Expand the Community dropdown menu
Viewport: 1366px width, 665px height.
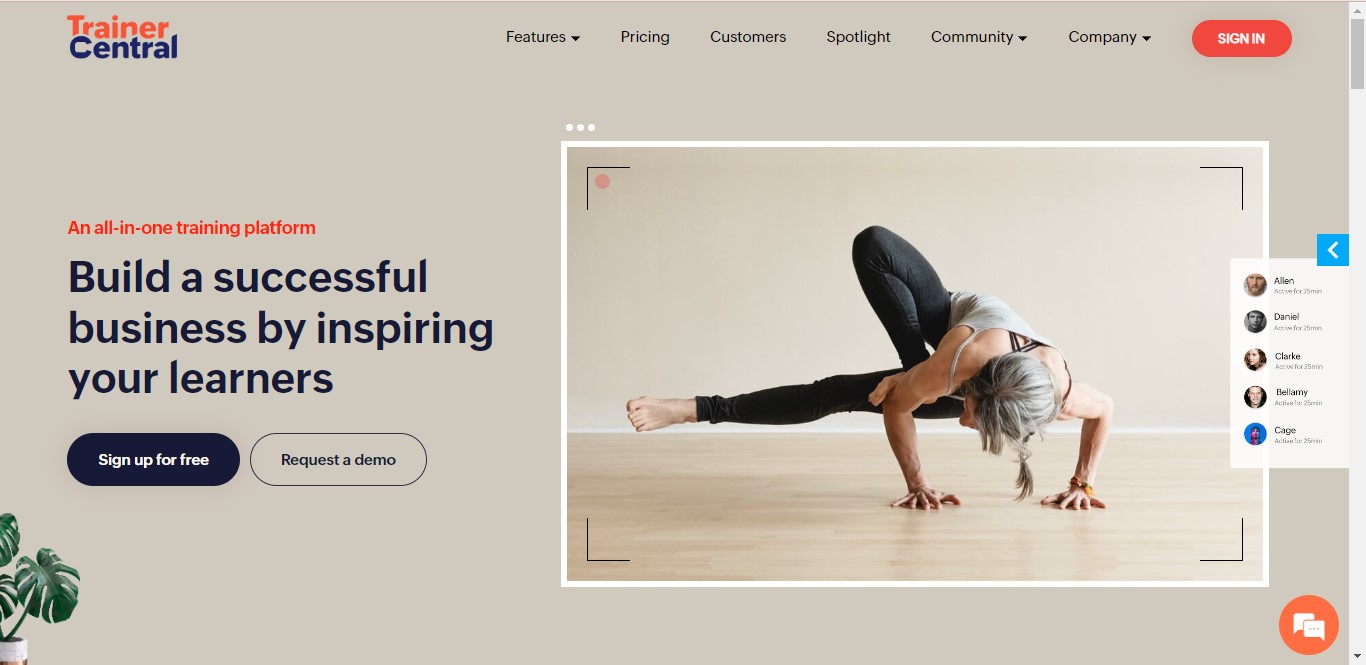pos(979,37)
